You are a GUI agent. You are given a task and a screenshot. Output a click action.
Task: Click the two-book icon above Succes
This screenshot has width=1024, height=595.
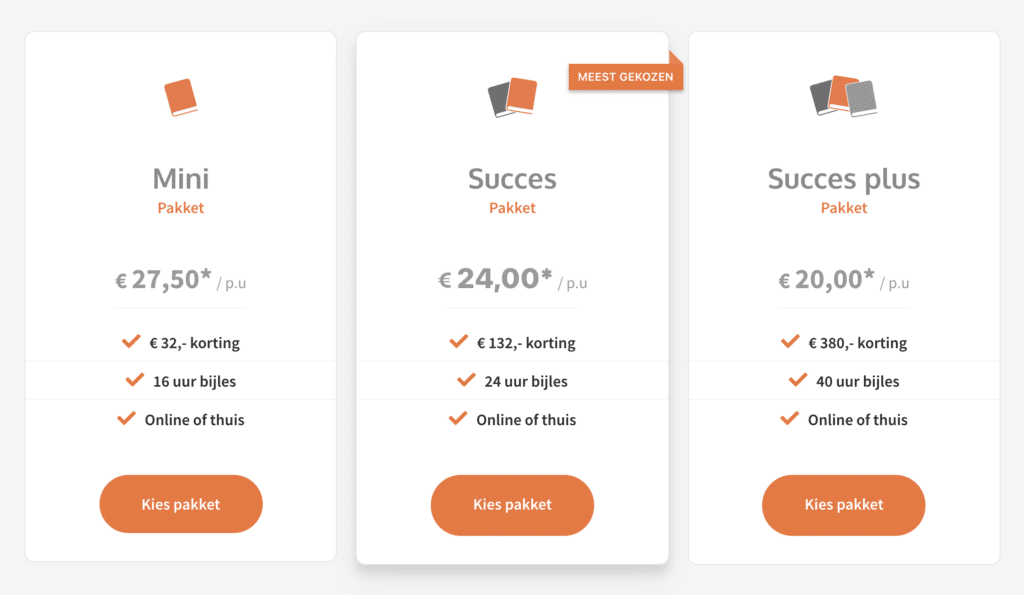[512, 98]
